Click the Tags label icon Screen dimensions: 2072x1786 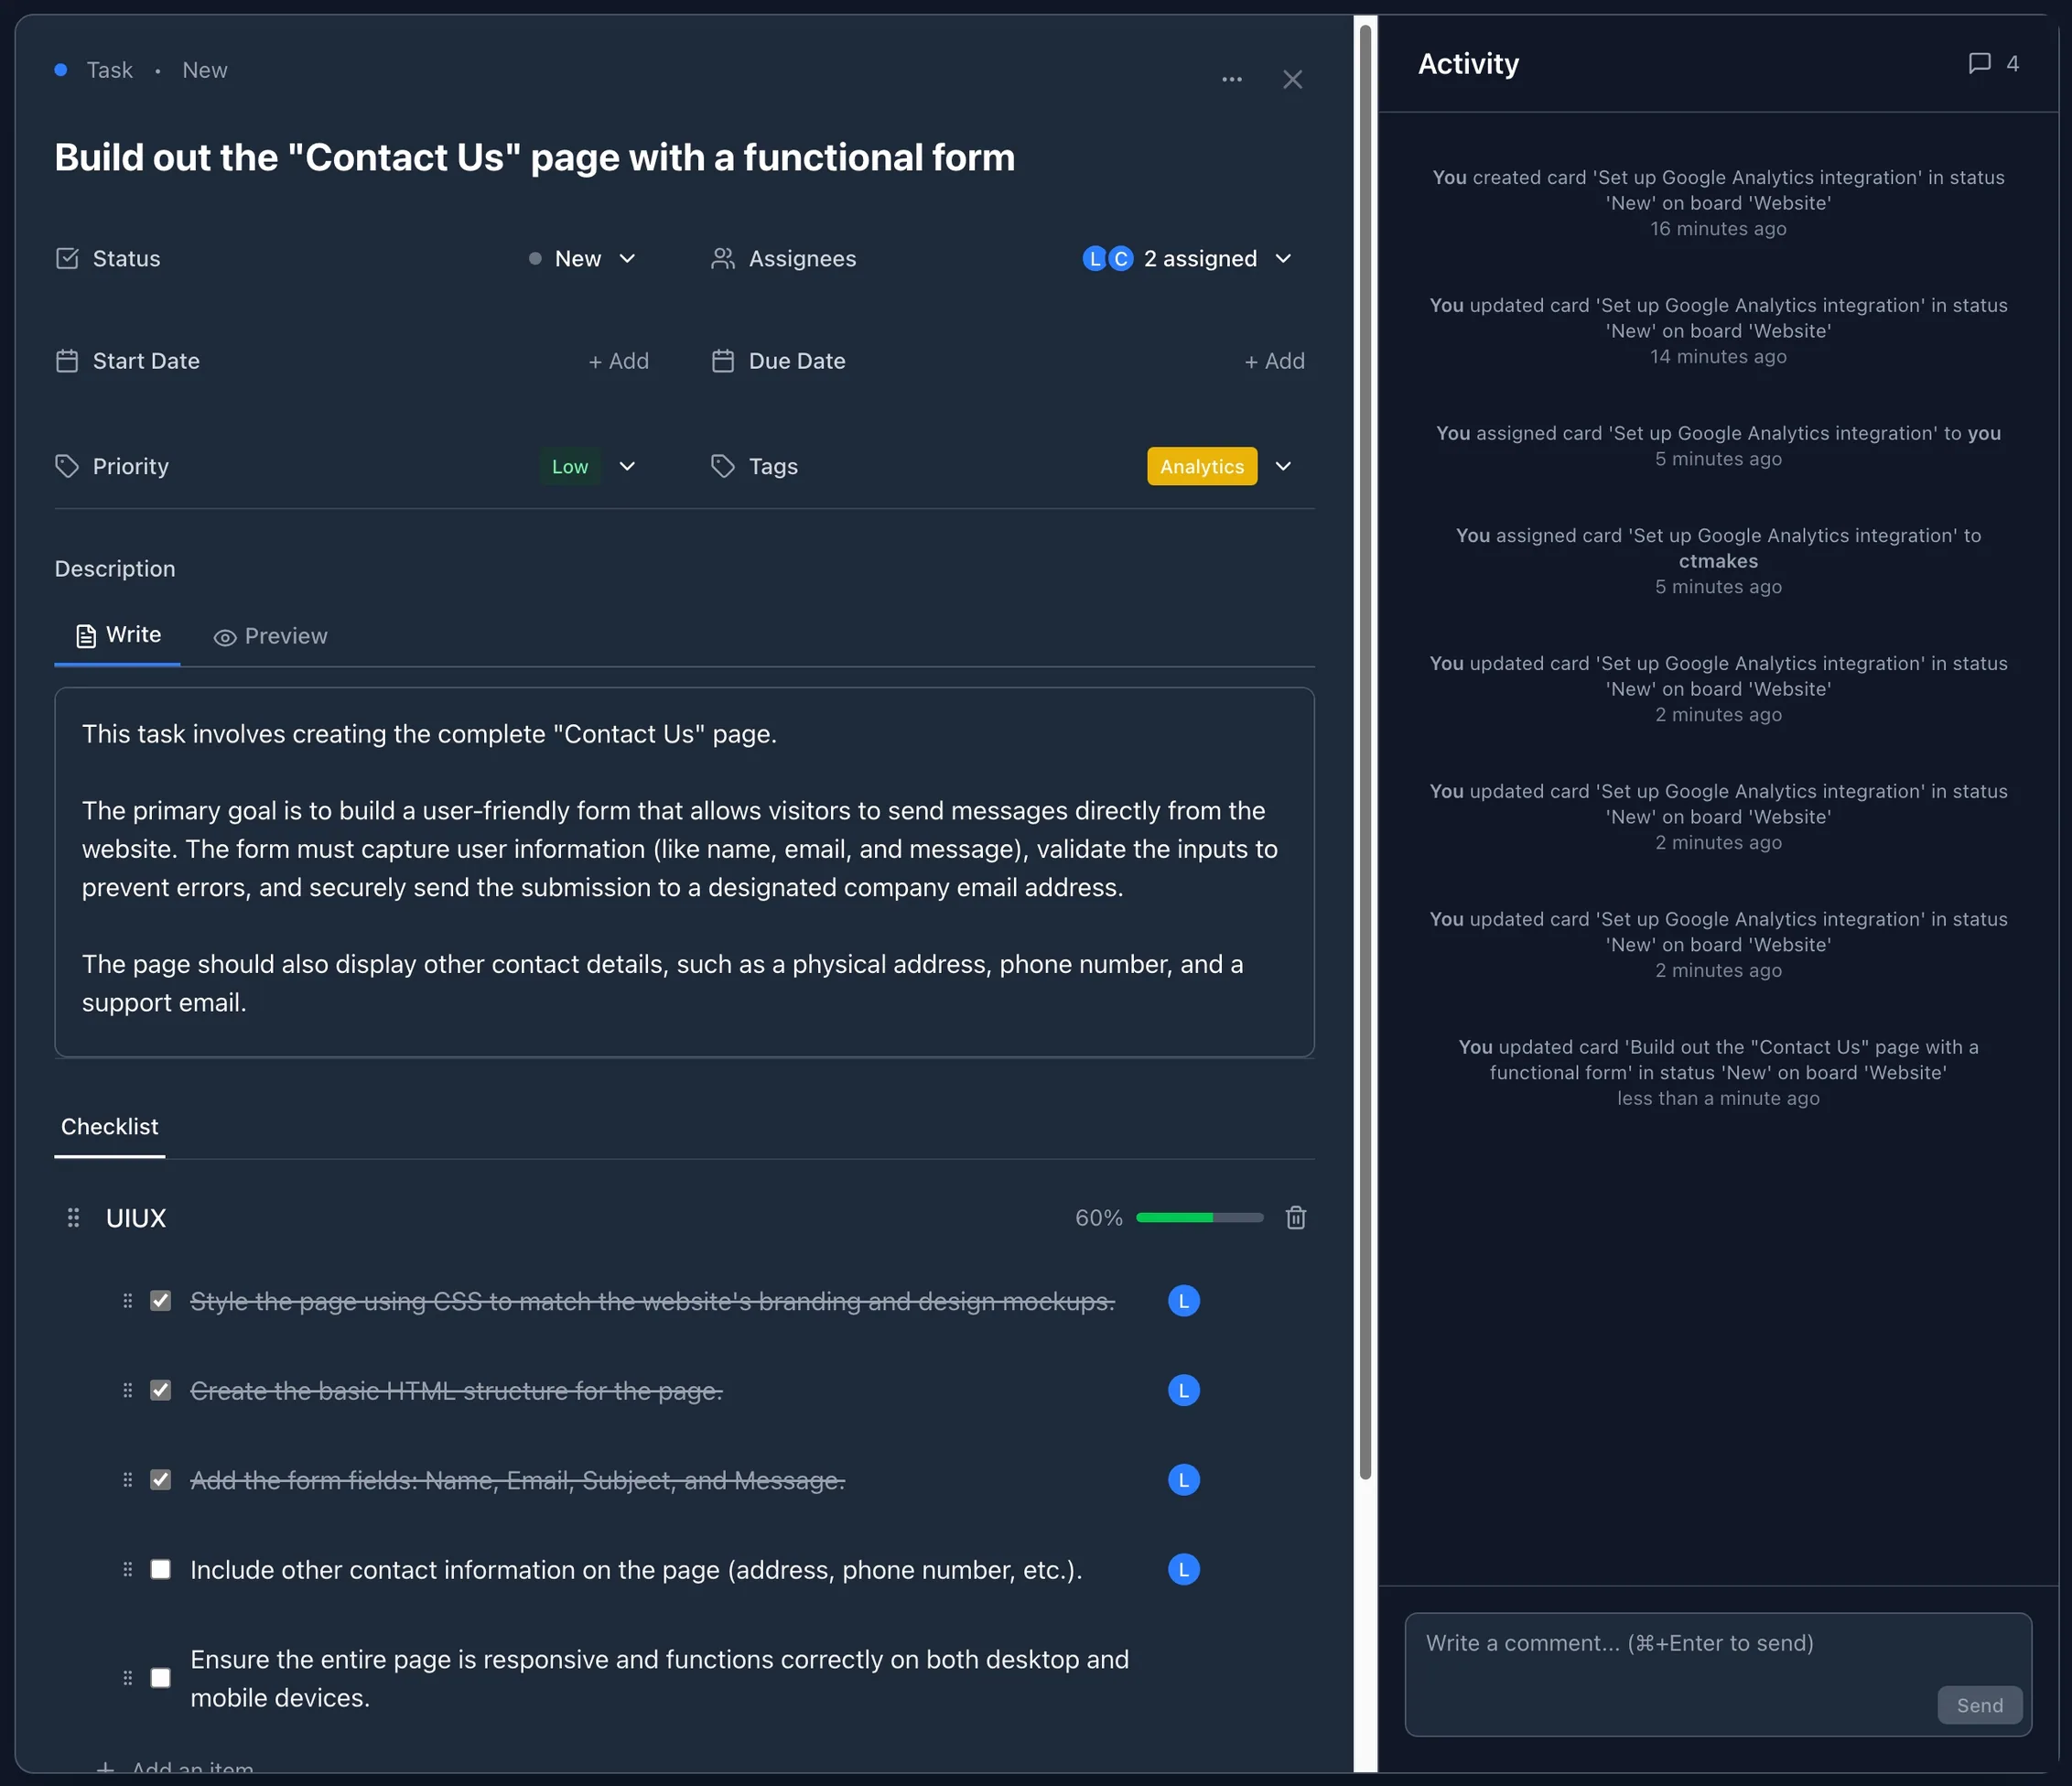point(722,466)
